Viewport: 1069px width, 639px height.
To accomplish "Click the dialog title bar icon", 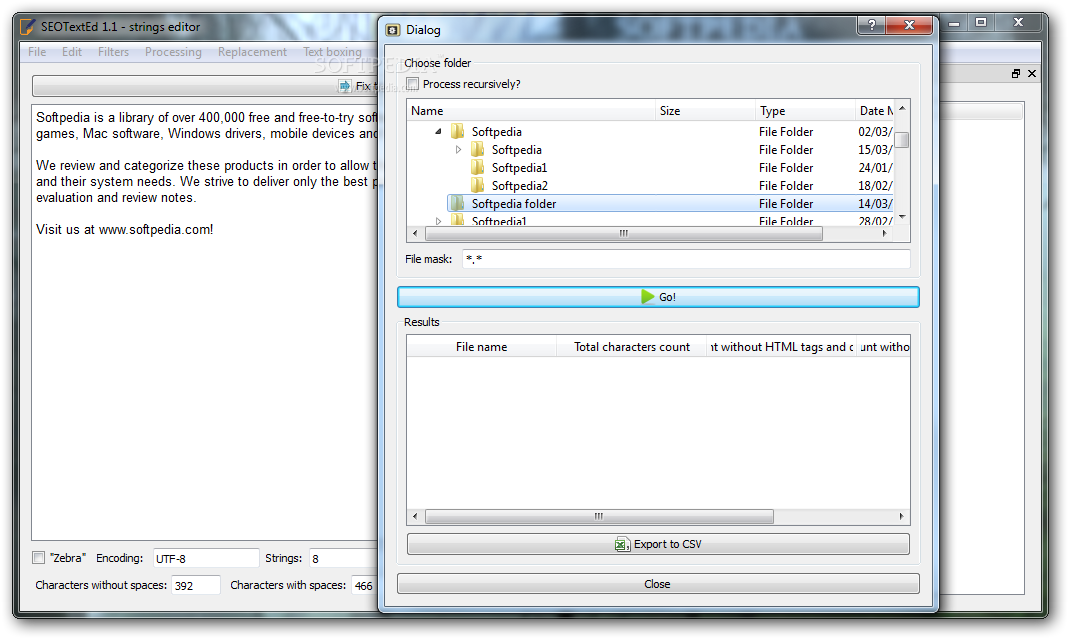I will 393,30.
